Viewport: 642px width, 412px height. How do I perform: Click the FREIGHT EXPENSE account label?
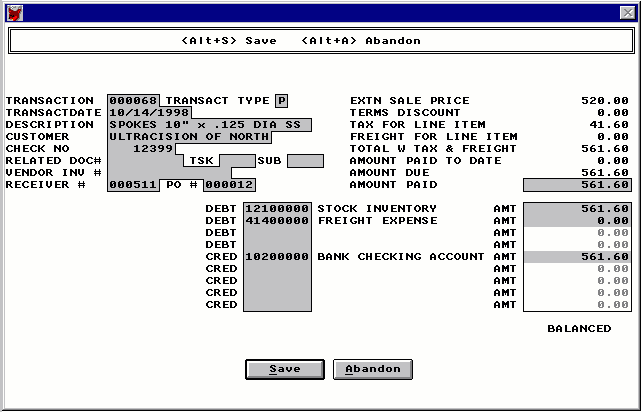(377, 221)
